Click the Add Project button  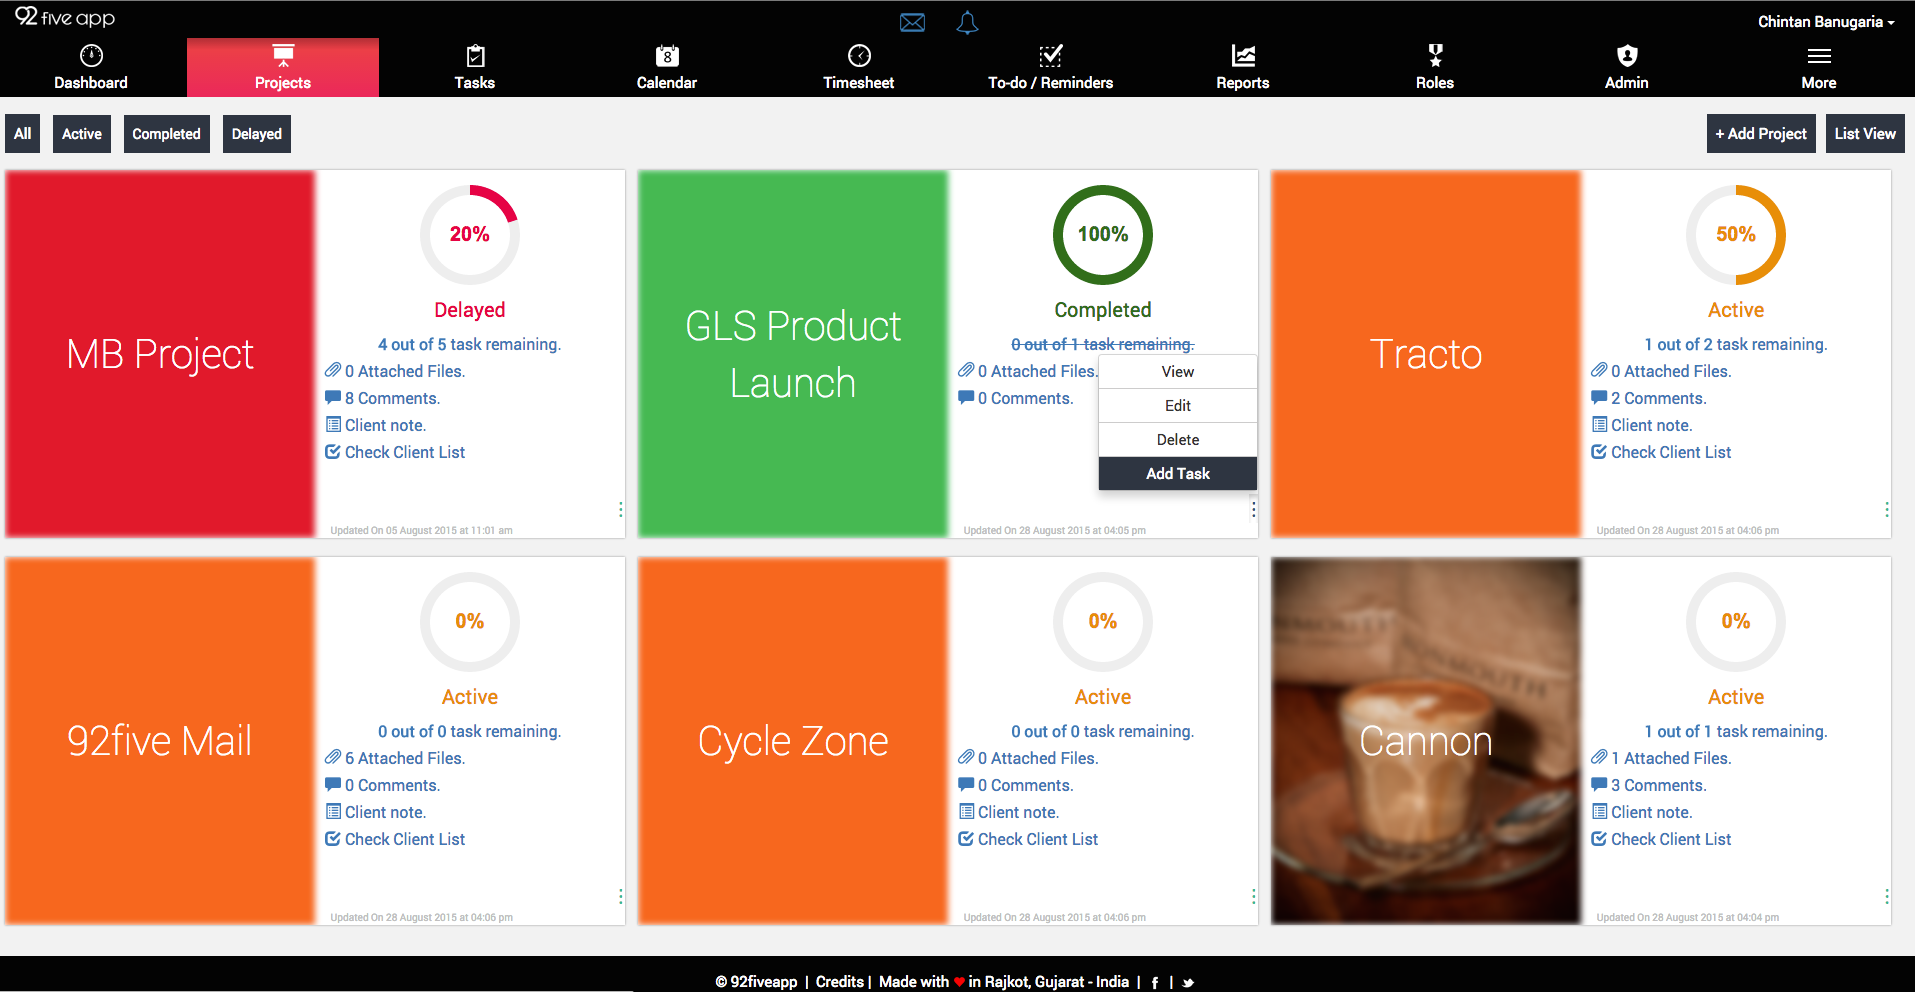tap(1761, 134)
